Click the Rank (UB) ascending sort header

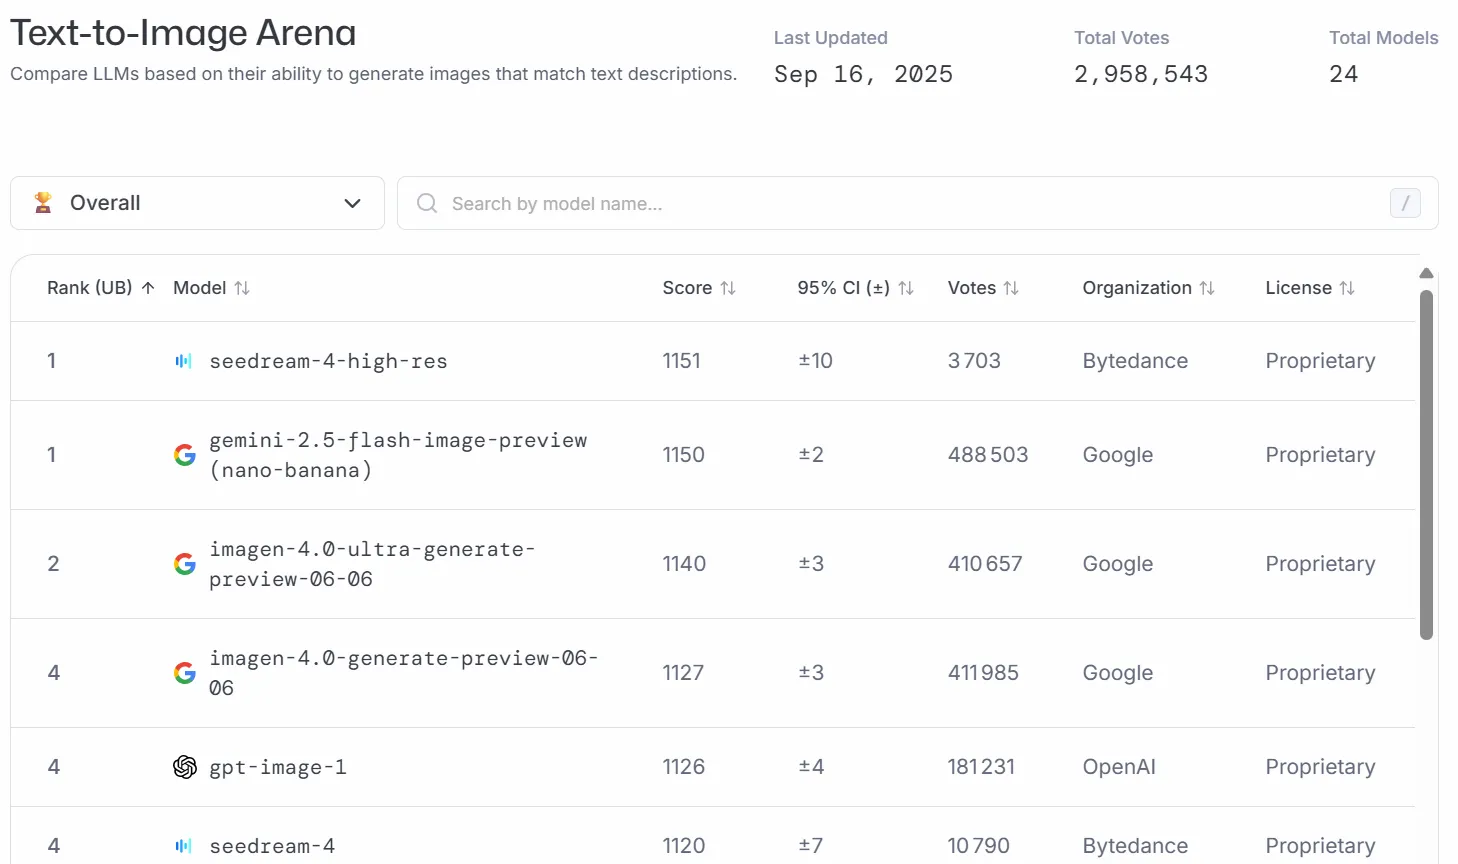point(100,288)
